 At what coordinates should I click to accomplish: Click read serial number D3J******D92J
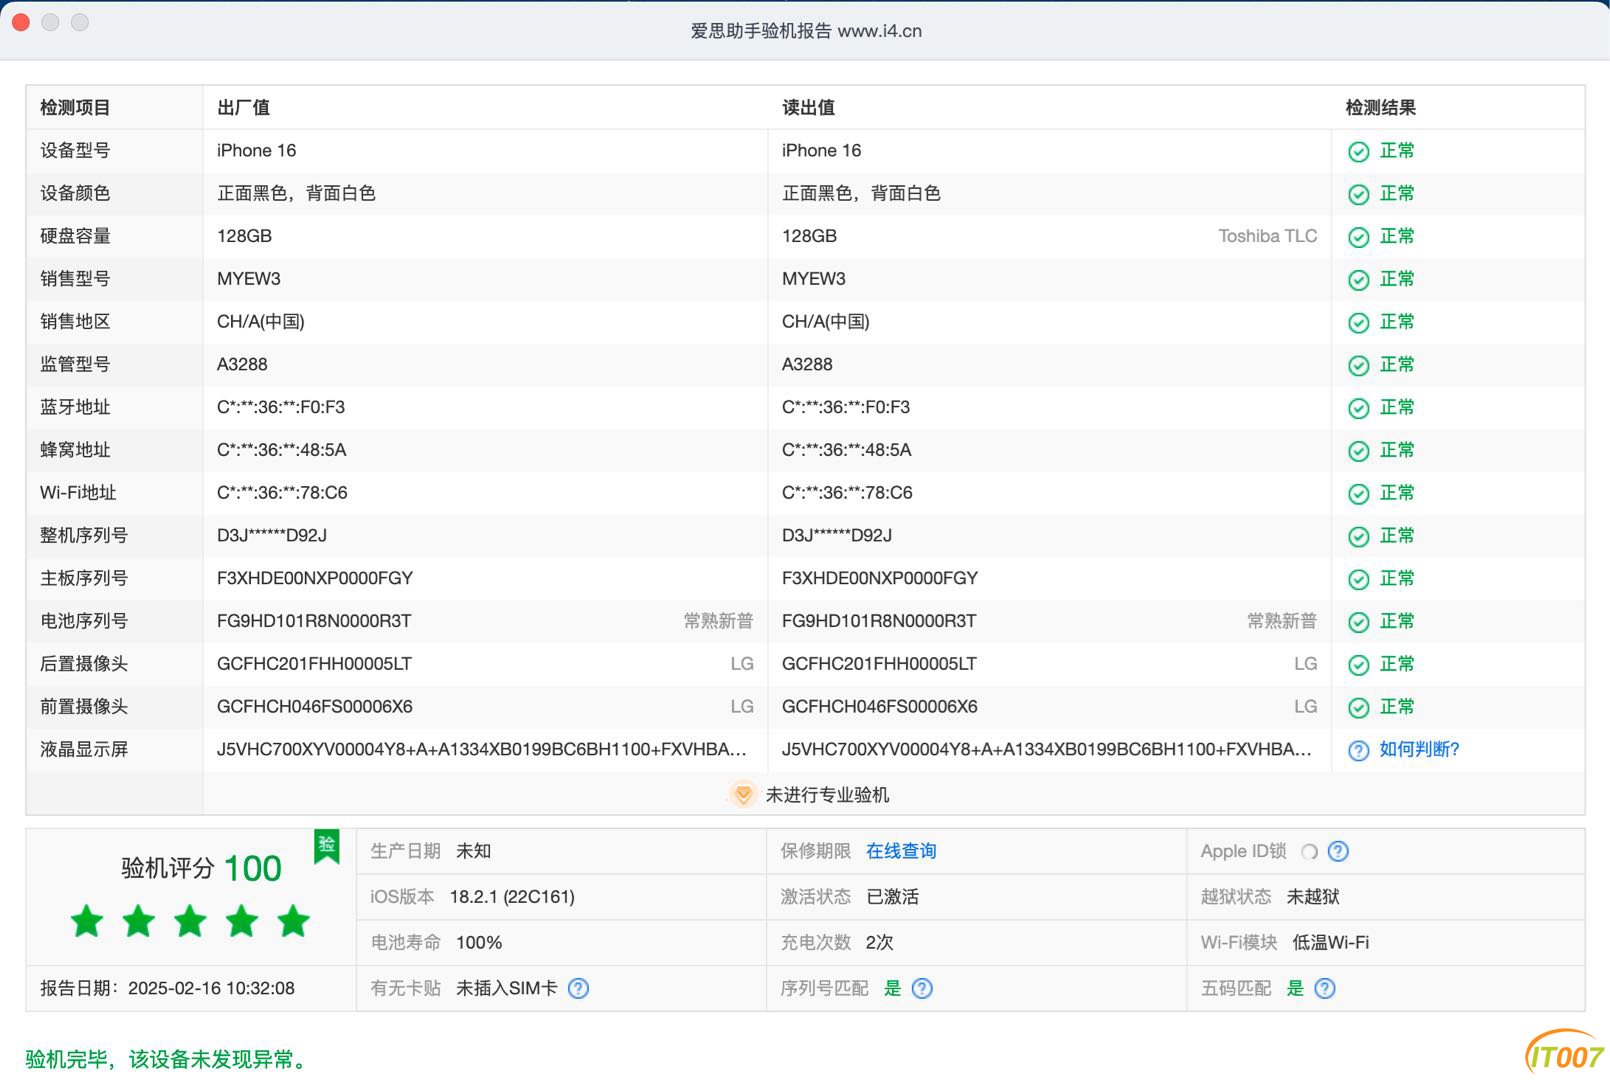click(x=837, y=535)
